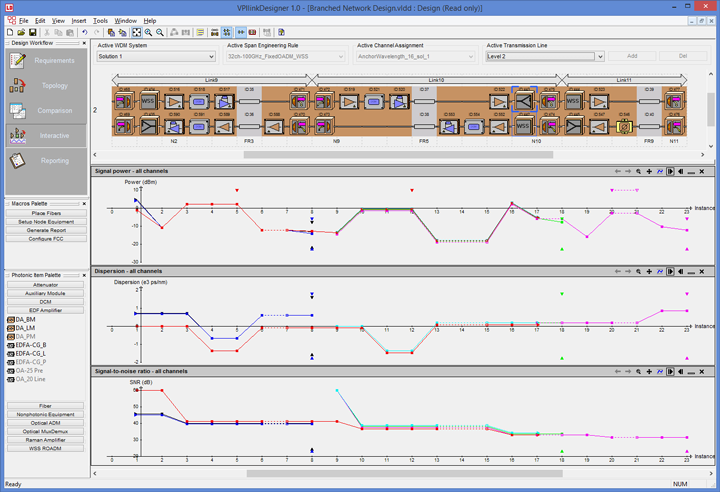Toggle line chart mode in Signal power panel
The width and height of the screenshot is (720, 492).
pos(660,171)
